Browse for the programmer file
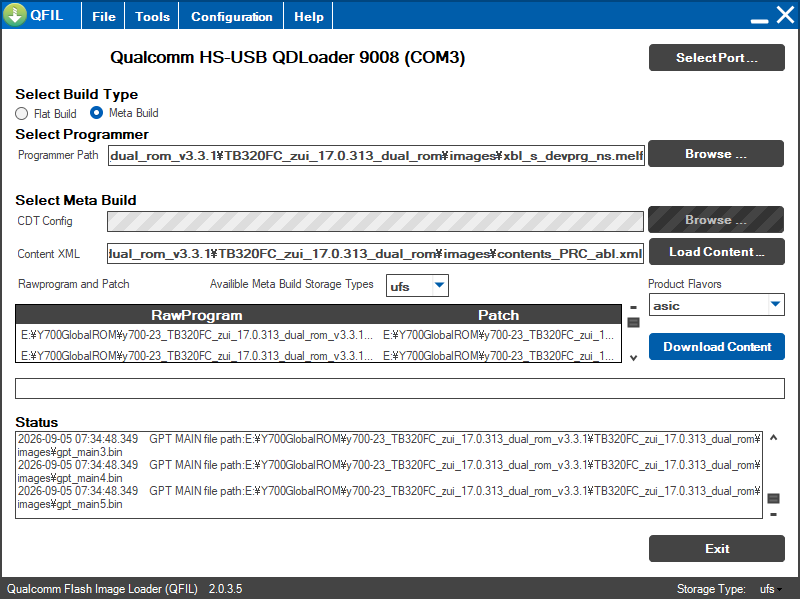Viewport: 800px width, 599px height. 716,154
